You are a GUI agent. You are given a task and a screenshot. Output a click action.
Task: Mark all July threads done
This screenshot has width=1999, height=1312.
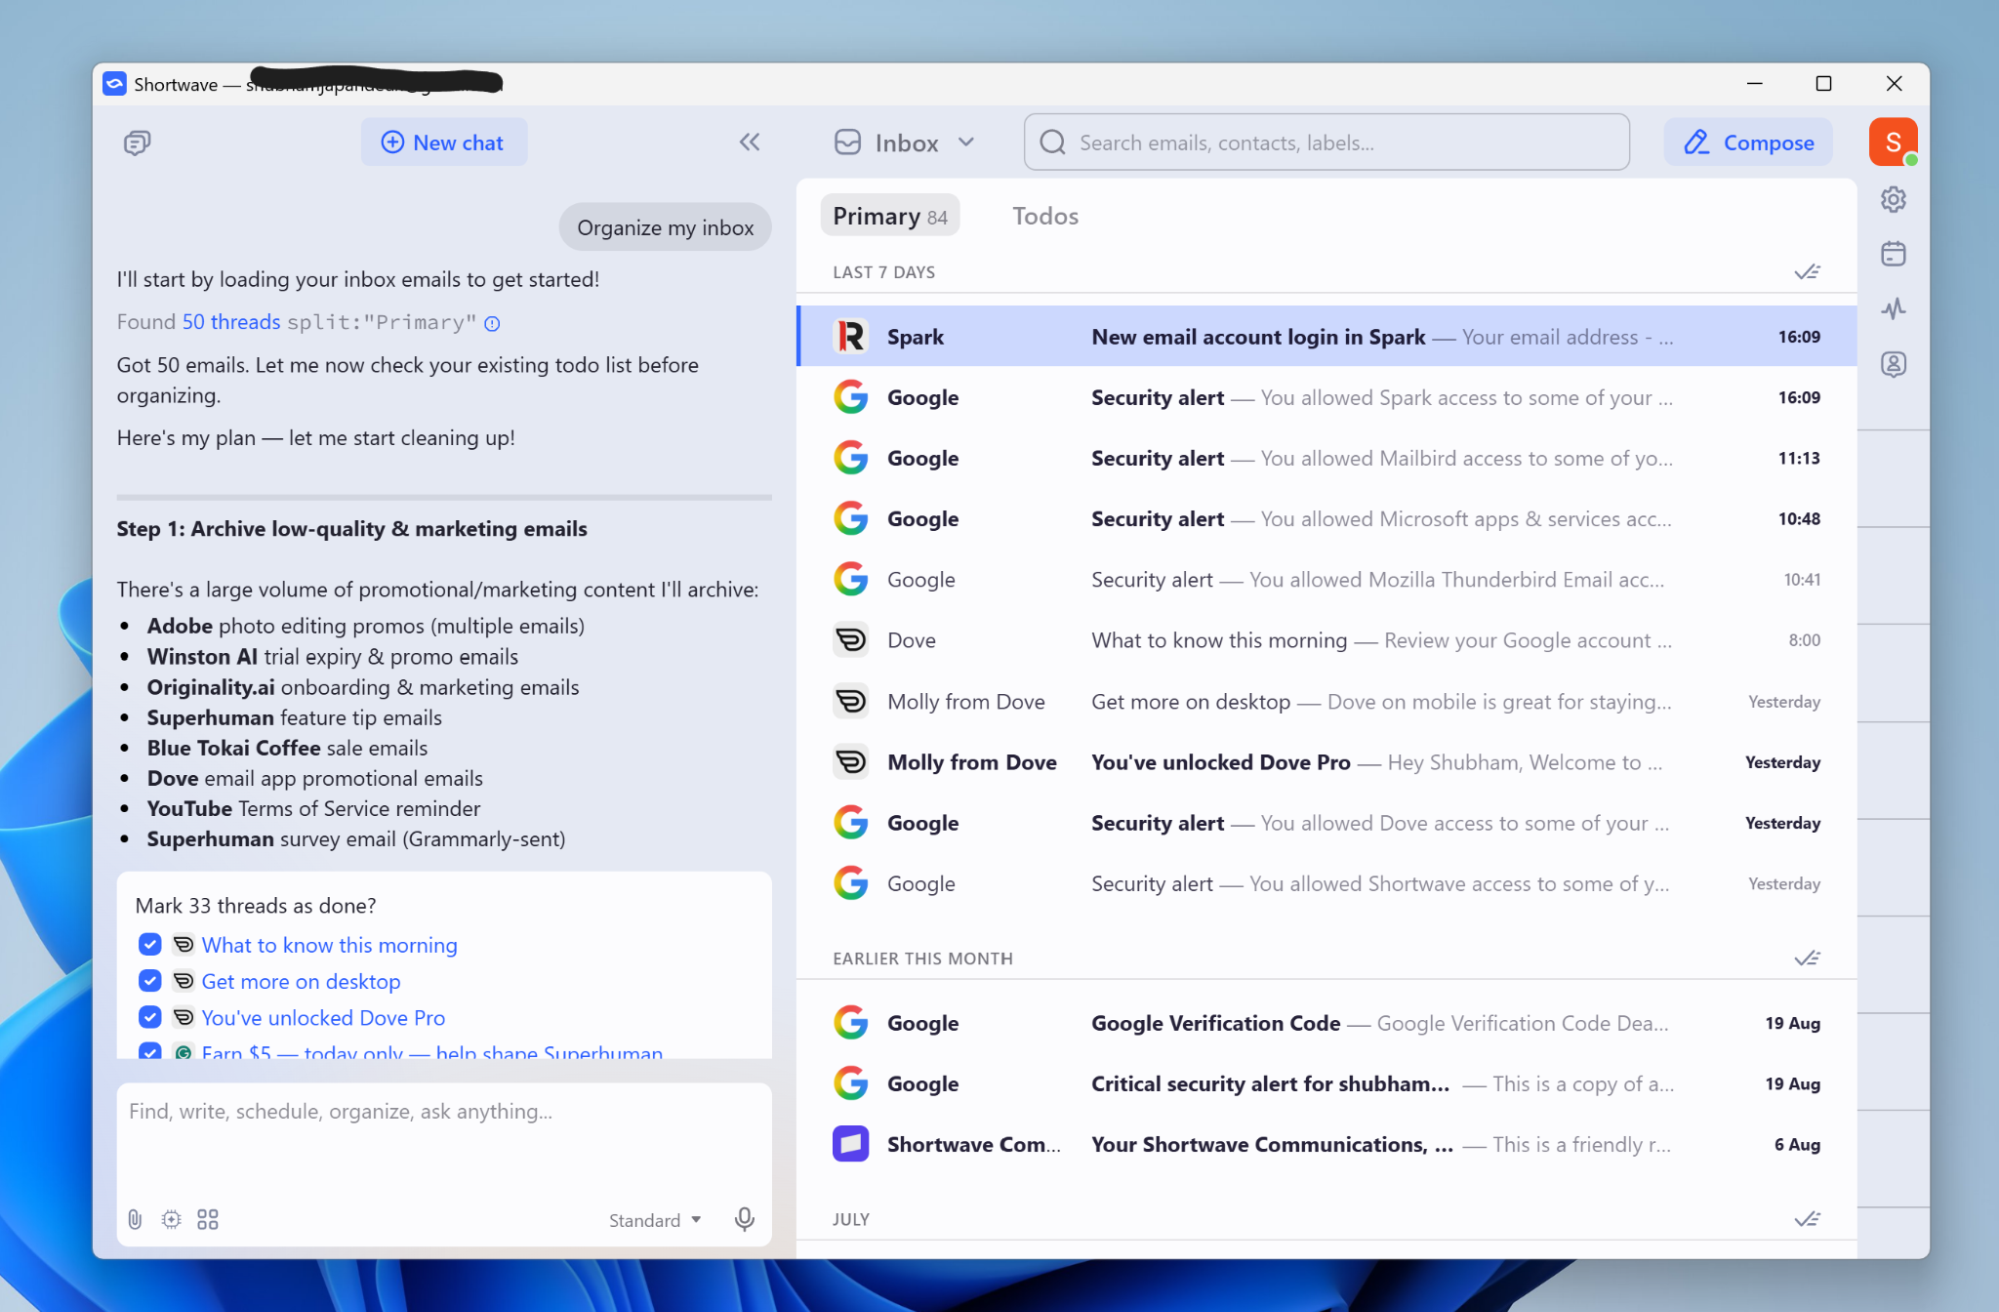click(1806, 1219)
